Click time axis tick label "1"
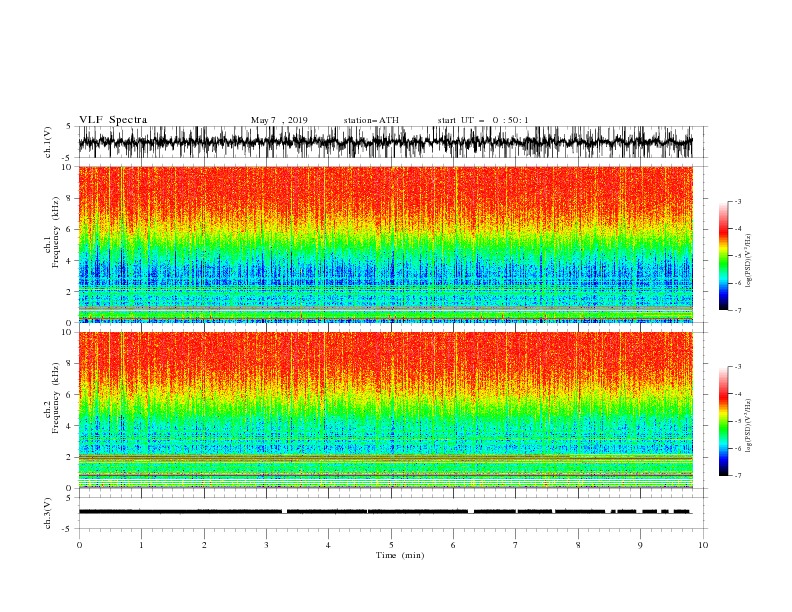792x612 pixels. [141, 545]
